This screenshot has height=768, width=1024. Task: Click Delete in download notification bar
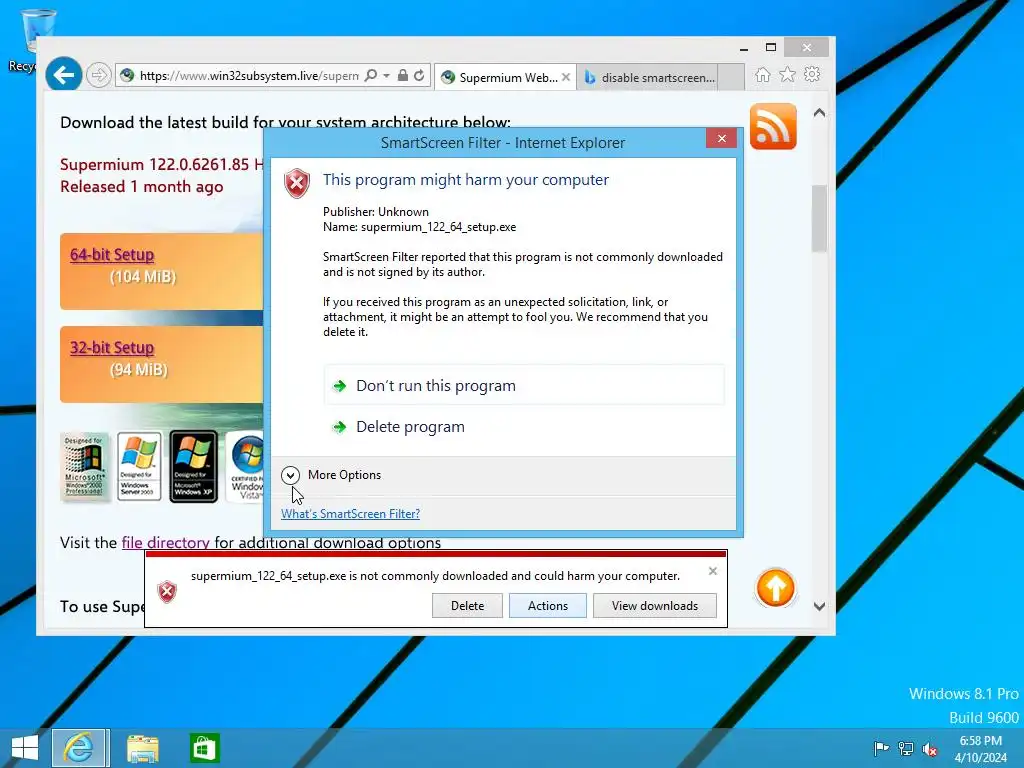pos(467,605)
